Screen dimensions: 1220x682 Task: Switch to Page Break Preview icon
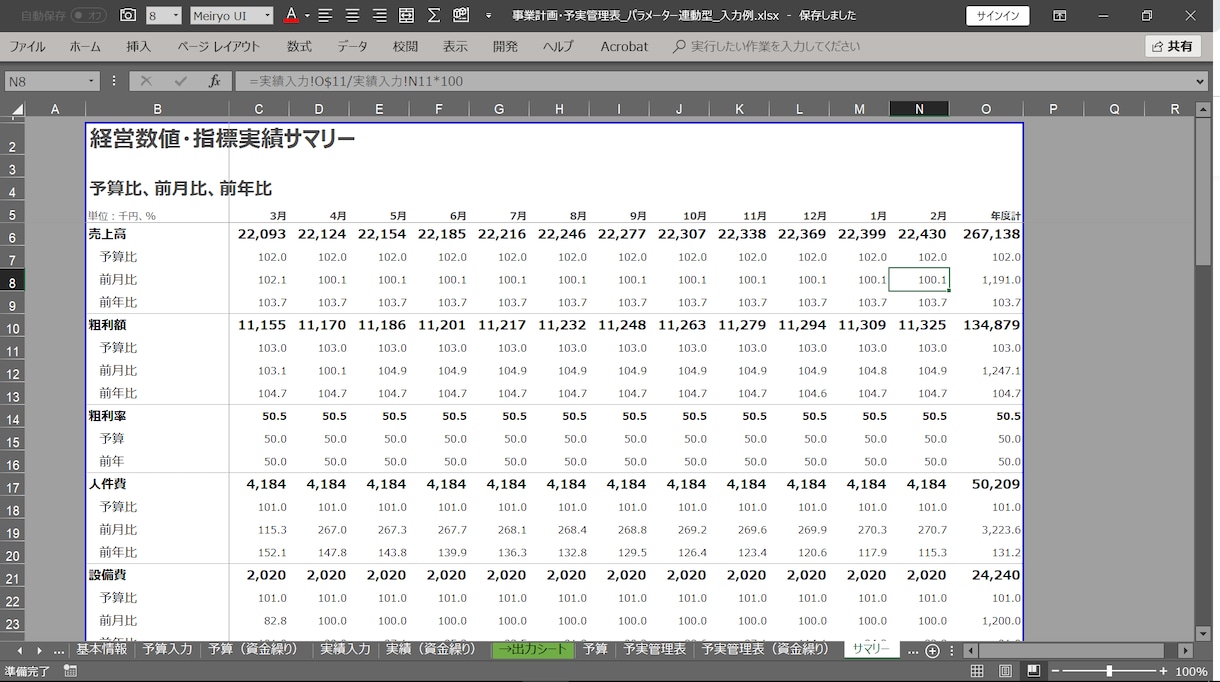(1033, 671)
